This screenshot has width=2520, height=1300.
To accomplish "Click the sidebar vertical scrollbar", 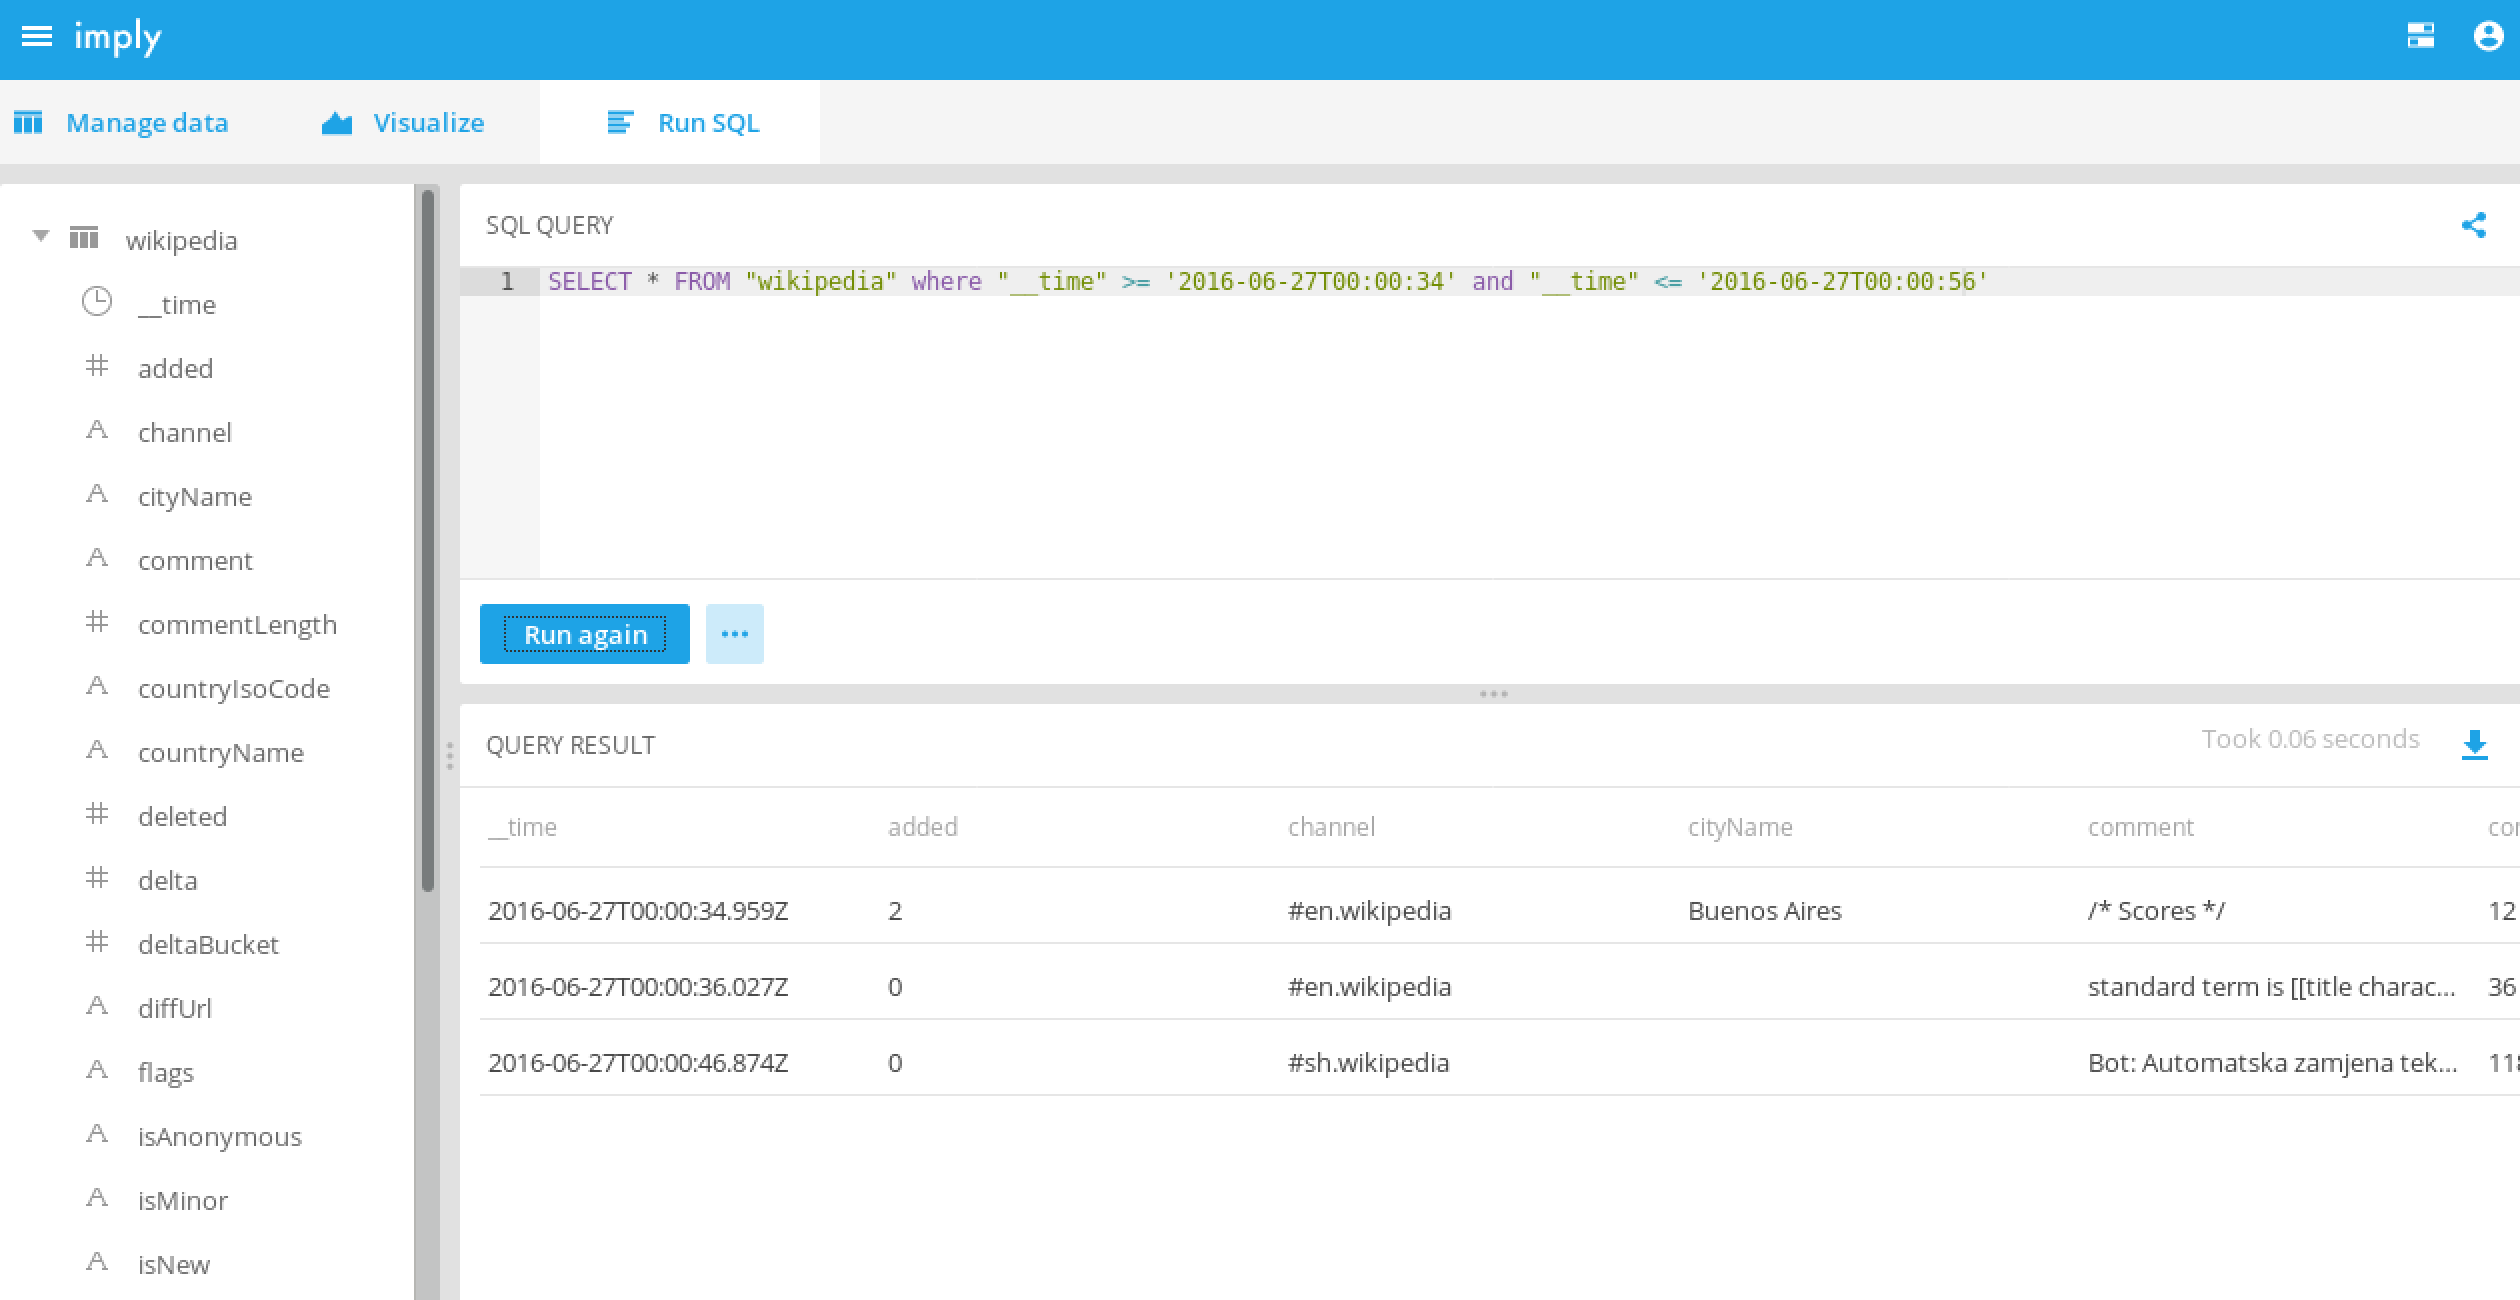I will click(428, 540).
